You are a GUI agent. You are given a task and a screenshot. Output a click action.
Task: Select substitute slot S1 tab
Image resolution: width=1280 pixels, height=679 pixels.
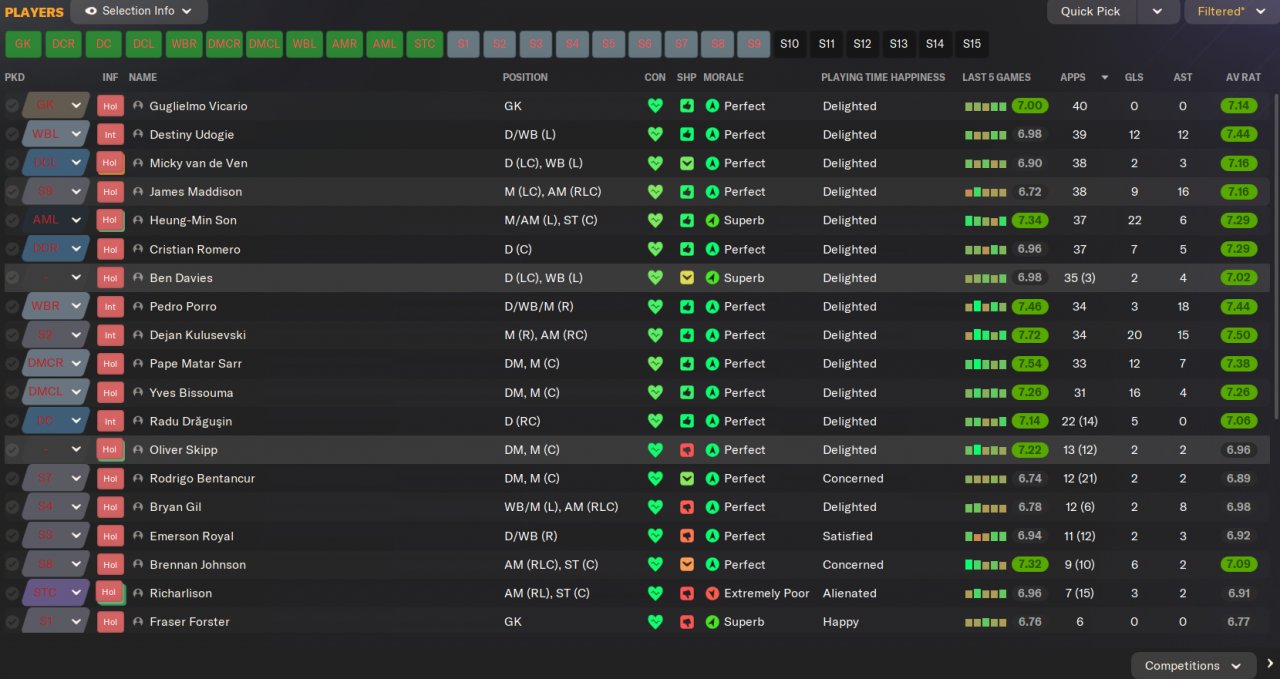463,44
